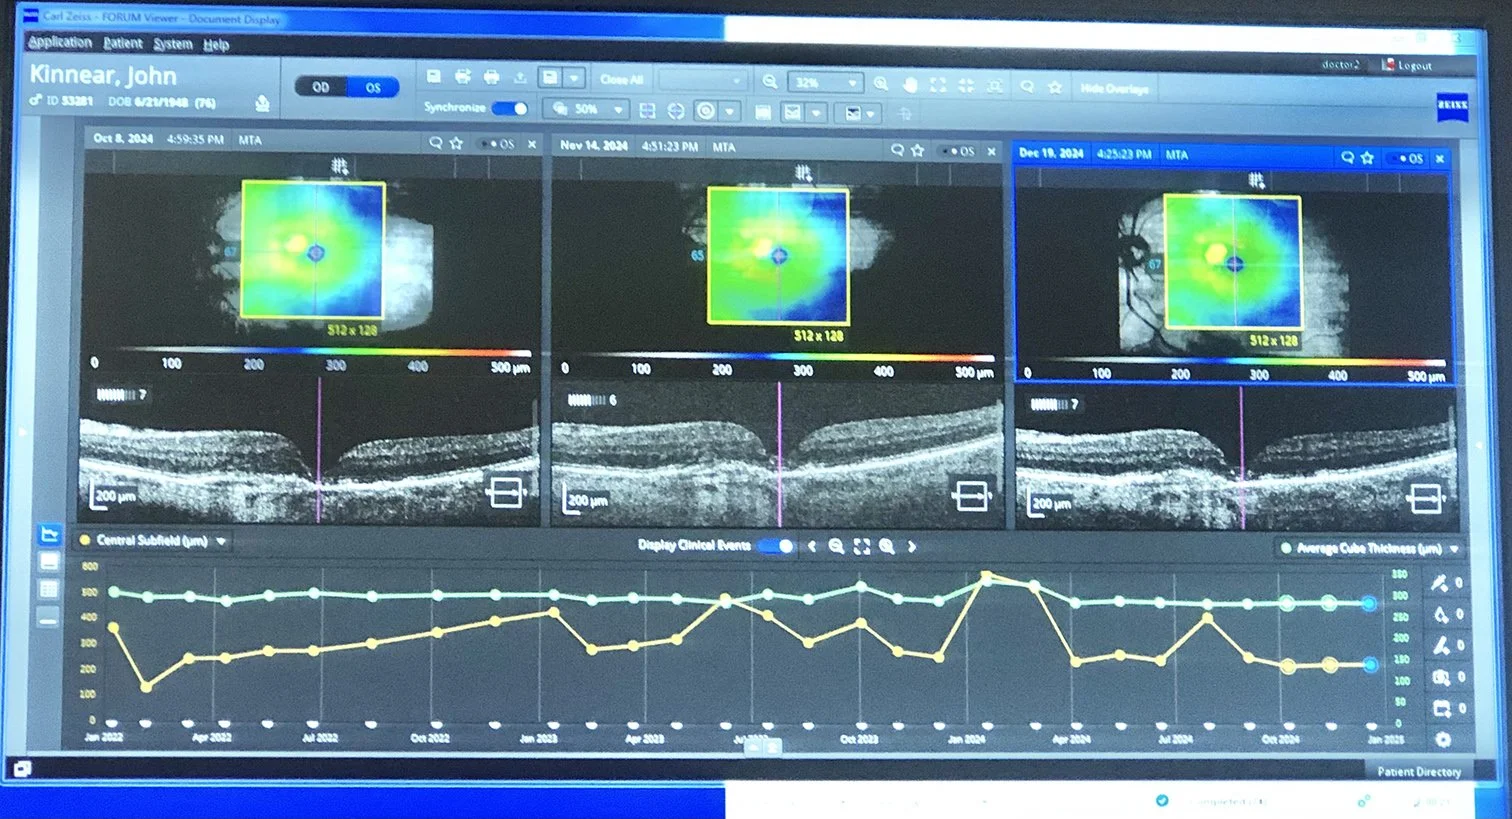
Task: Open the Help menu
Action: (x=216, y=45)
